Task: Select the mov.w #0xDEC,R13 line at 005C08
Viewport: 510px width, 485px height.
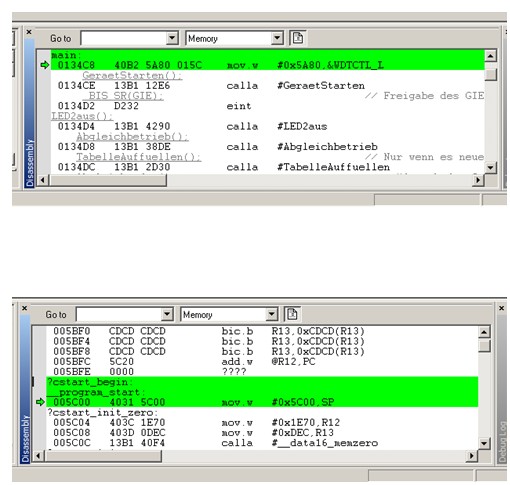Action: point(262,433)
